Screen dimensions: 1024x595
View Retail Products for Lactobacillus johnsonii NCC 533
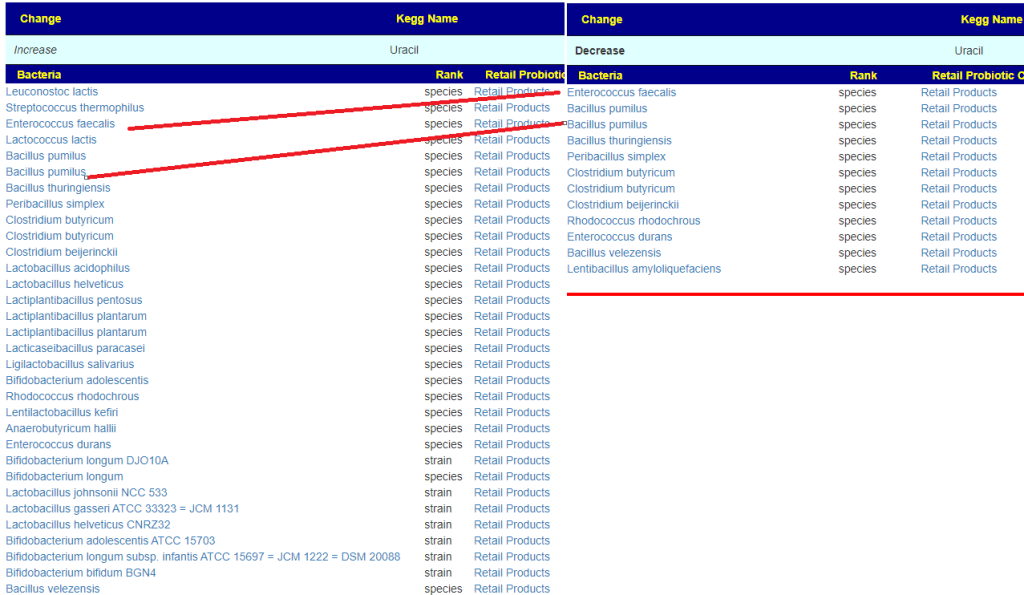512,492
